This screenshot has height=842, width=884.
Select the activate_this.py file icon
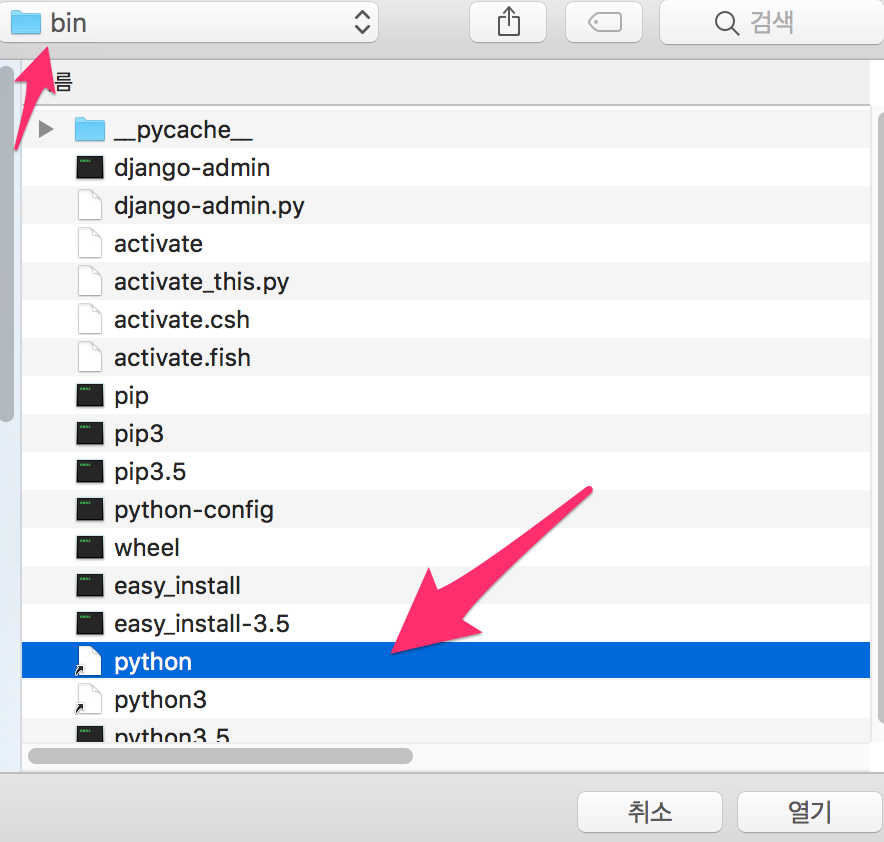[x=90, y=281]
